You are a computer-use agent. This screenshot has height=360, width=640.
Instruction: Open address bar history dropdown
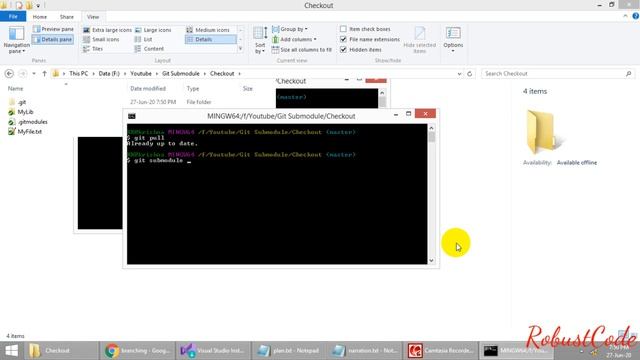coord(459,74)
